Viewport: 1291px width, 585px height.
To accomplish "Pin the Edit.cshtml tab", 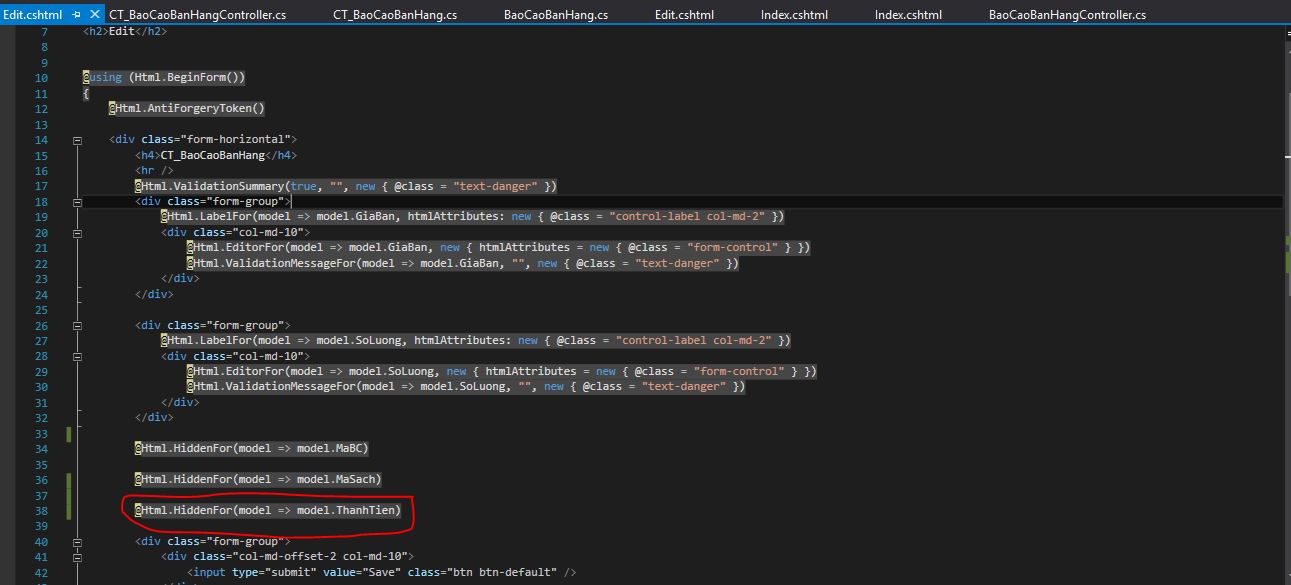I will [x=76, y=15].
